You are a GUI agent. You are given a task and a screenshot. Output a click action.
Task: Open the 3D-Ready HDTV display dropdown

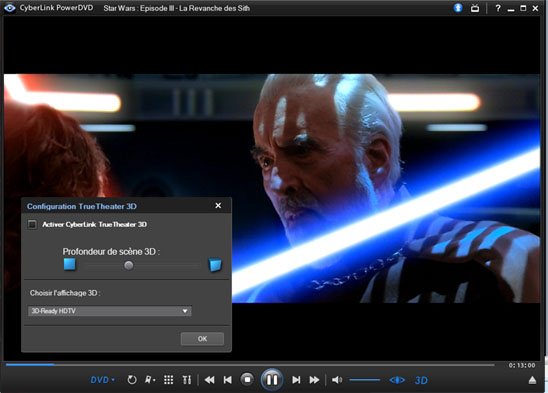(x=109, y=311)
